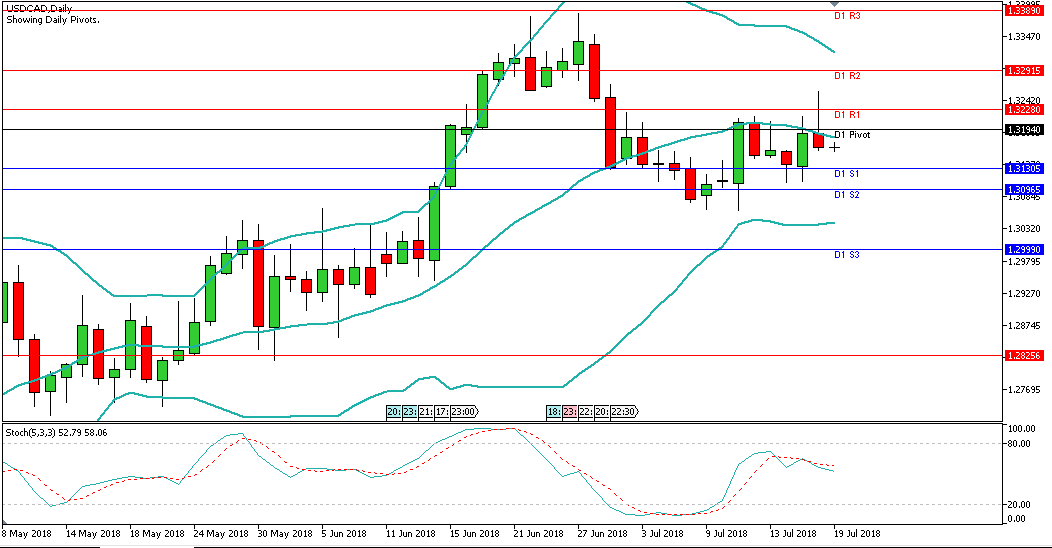Image resolution: width=1052 pixels, height=548 pixels.
Task: Select the D1 R3 resistance line label
Action: pos(847,17)
